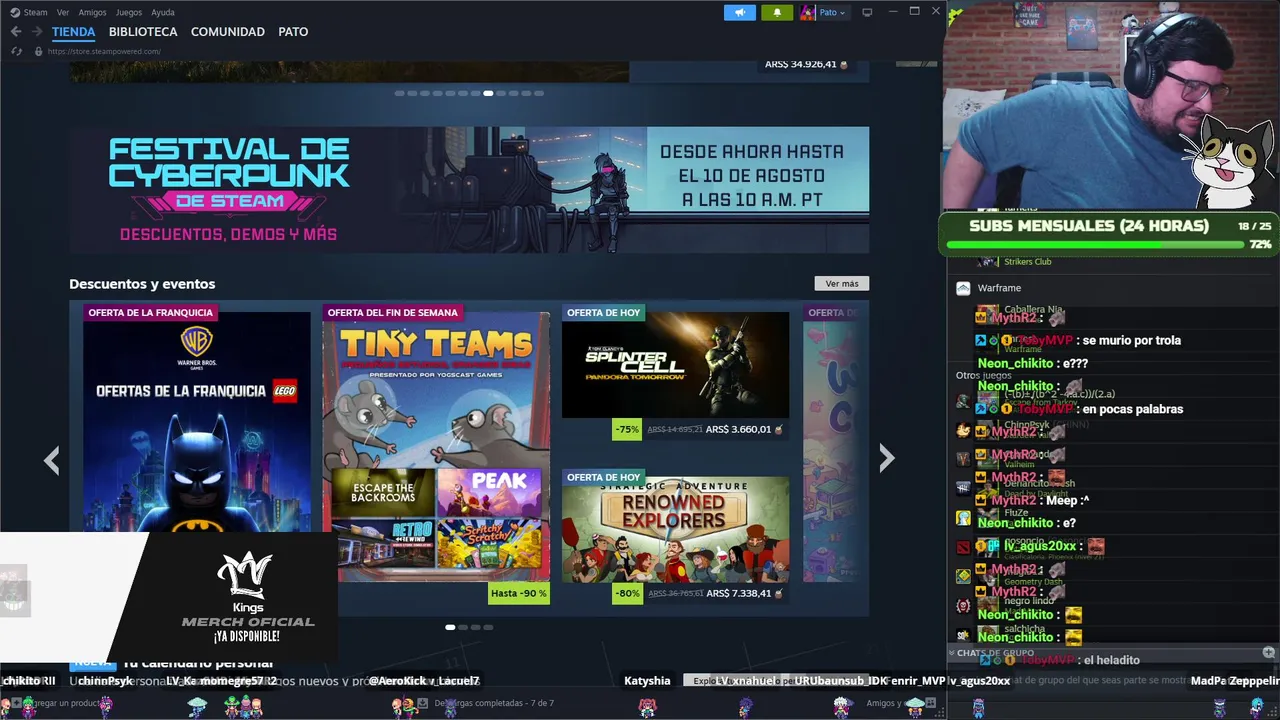
Task: Switch to the COMUNIDAD tab
Action: tap(228, 32)
